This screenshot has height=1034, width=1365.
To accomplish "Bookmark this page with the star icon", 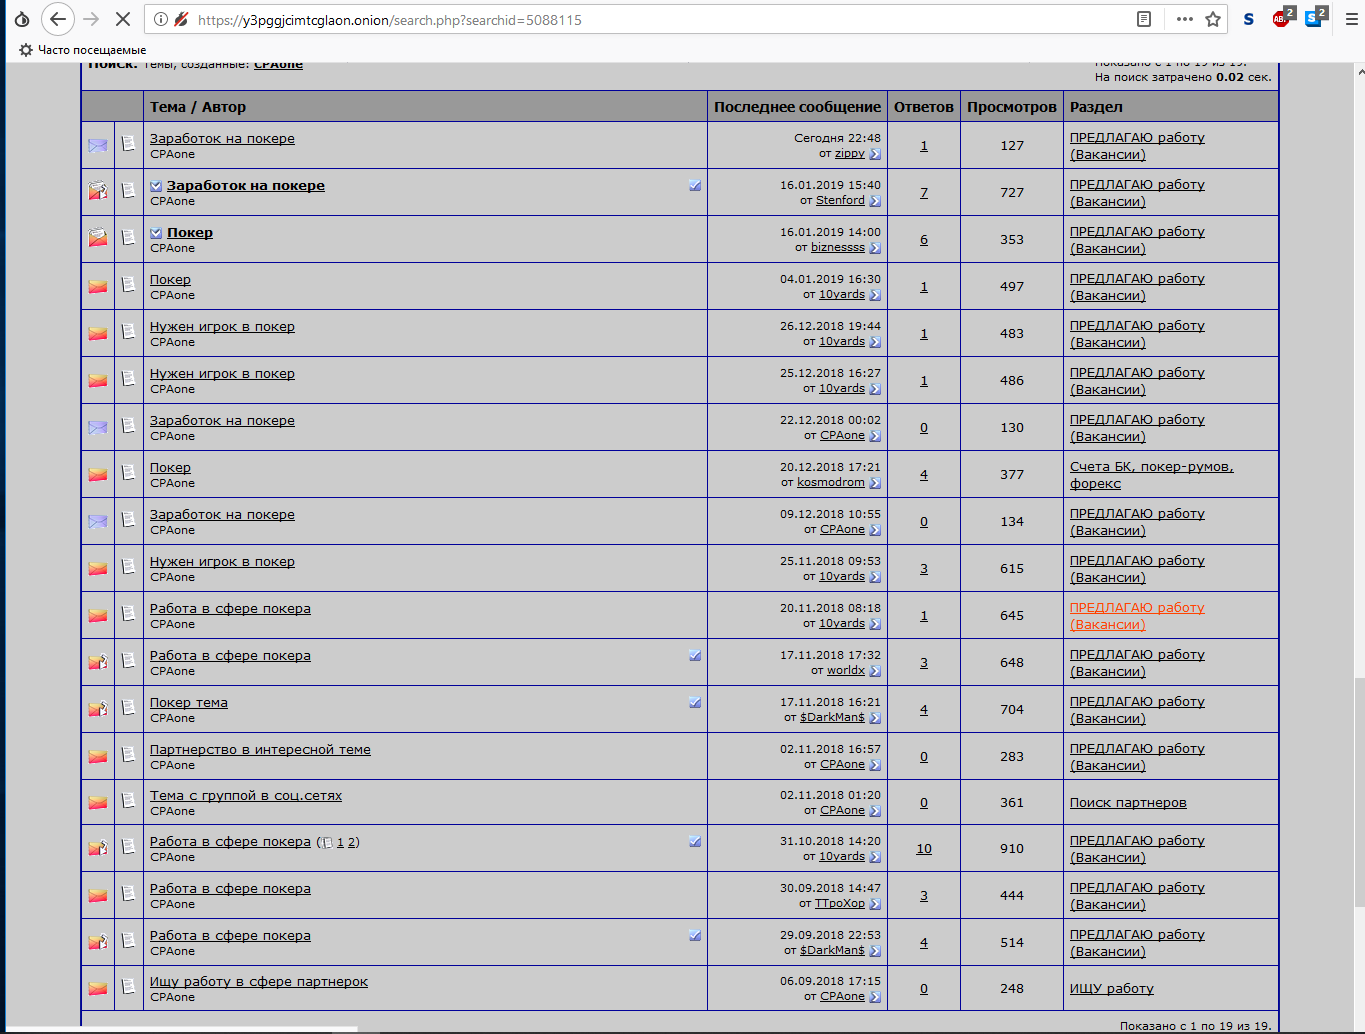I will tap(1213, 19).
